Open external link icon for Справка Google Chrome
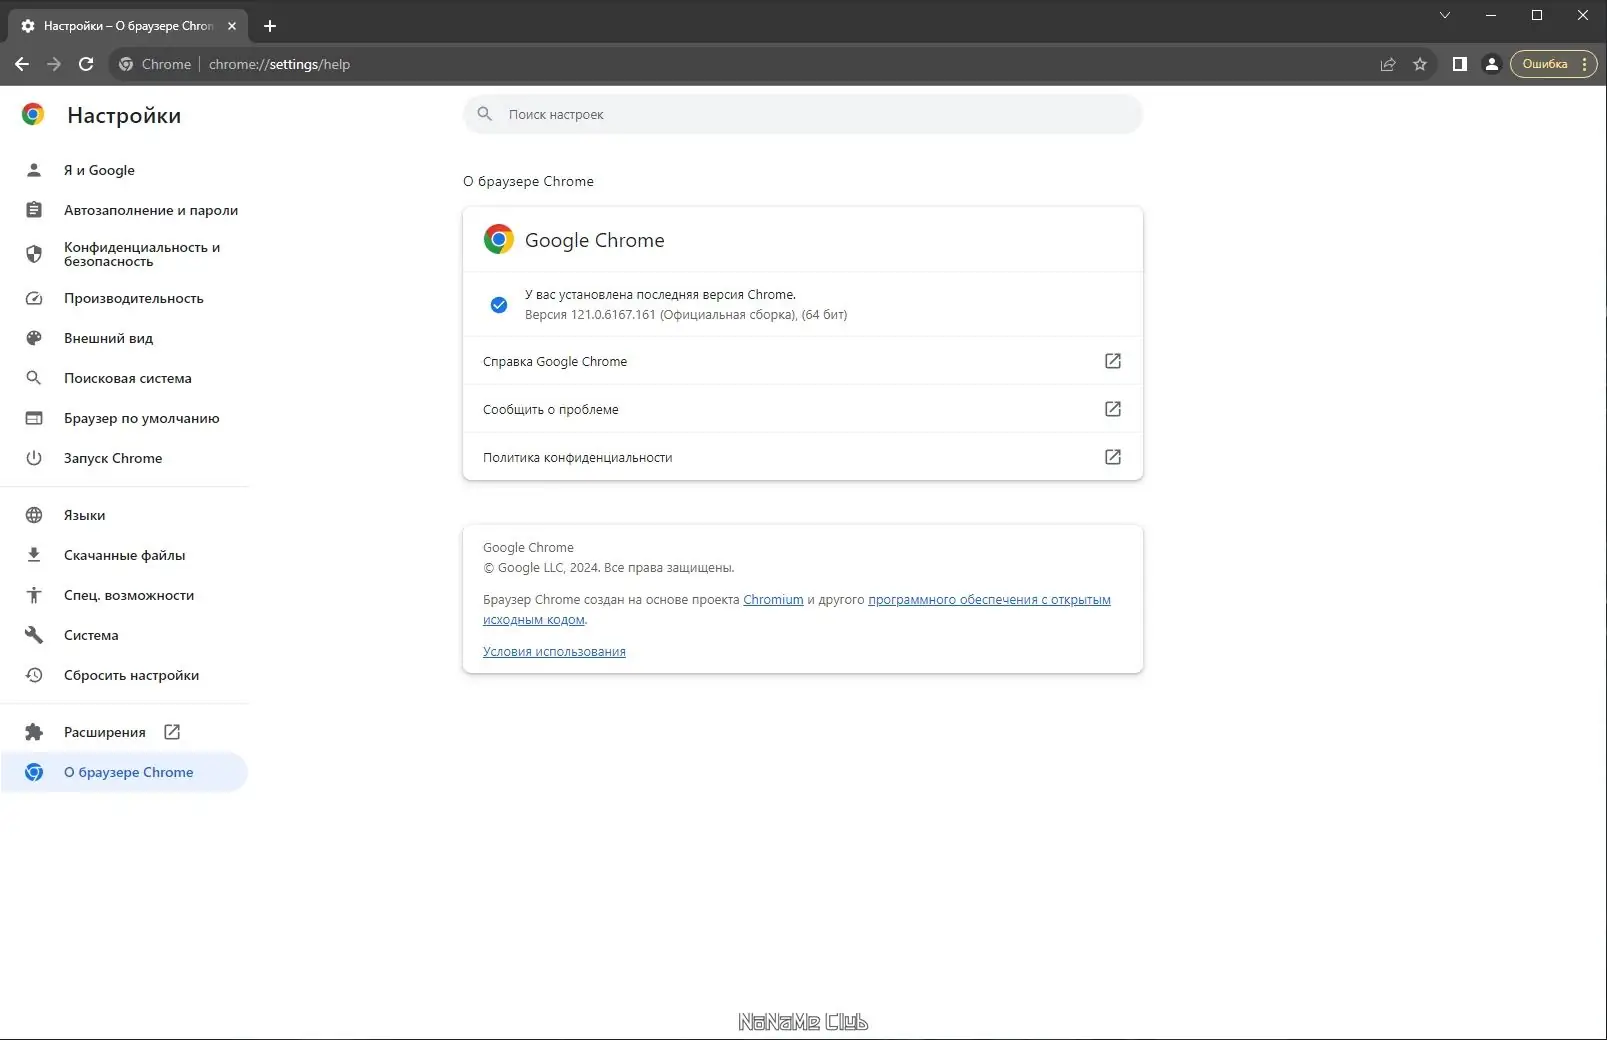 (1112, 361)
